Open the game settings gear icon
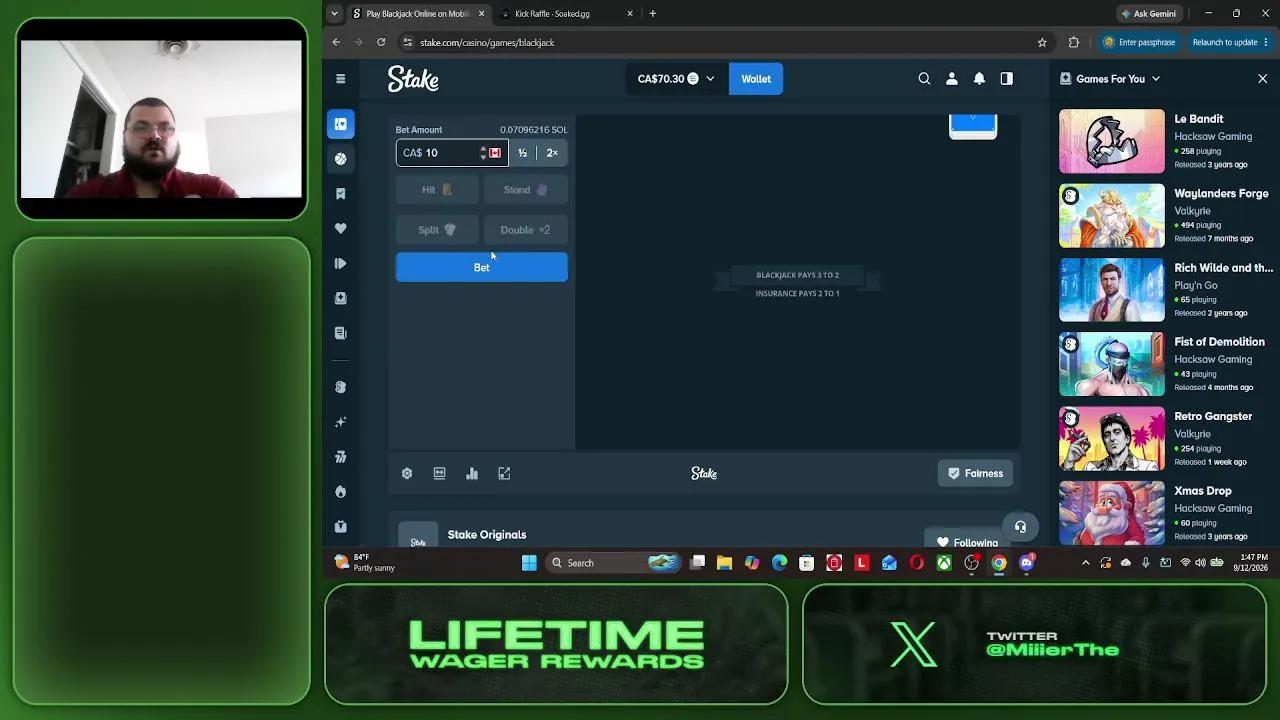The width and height of the screenshot is (1280, 720). [407, 474]
